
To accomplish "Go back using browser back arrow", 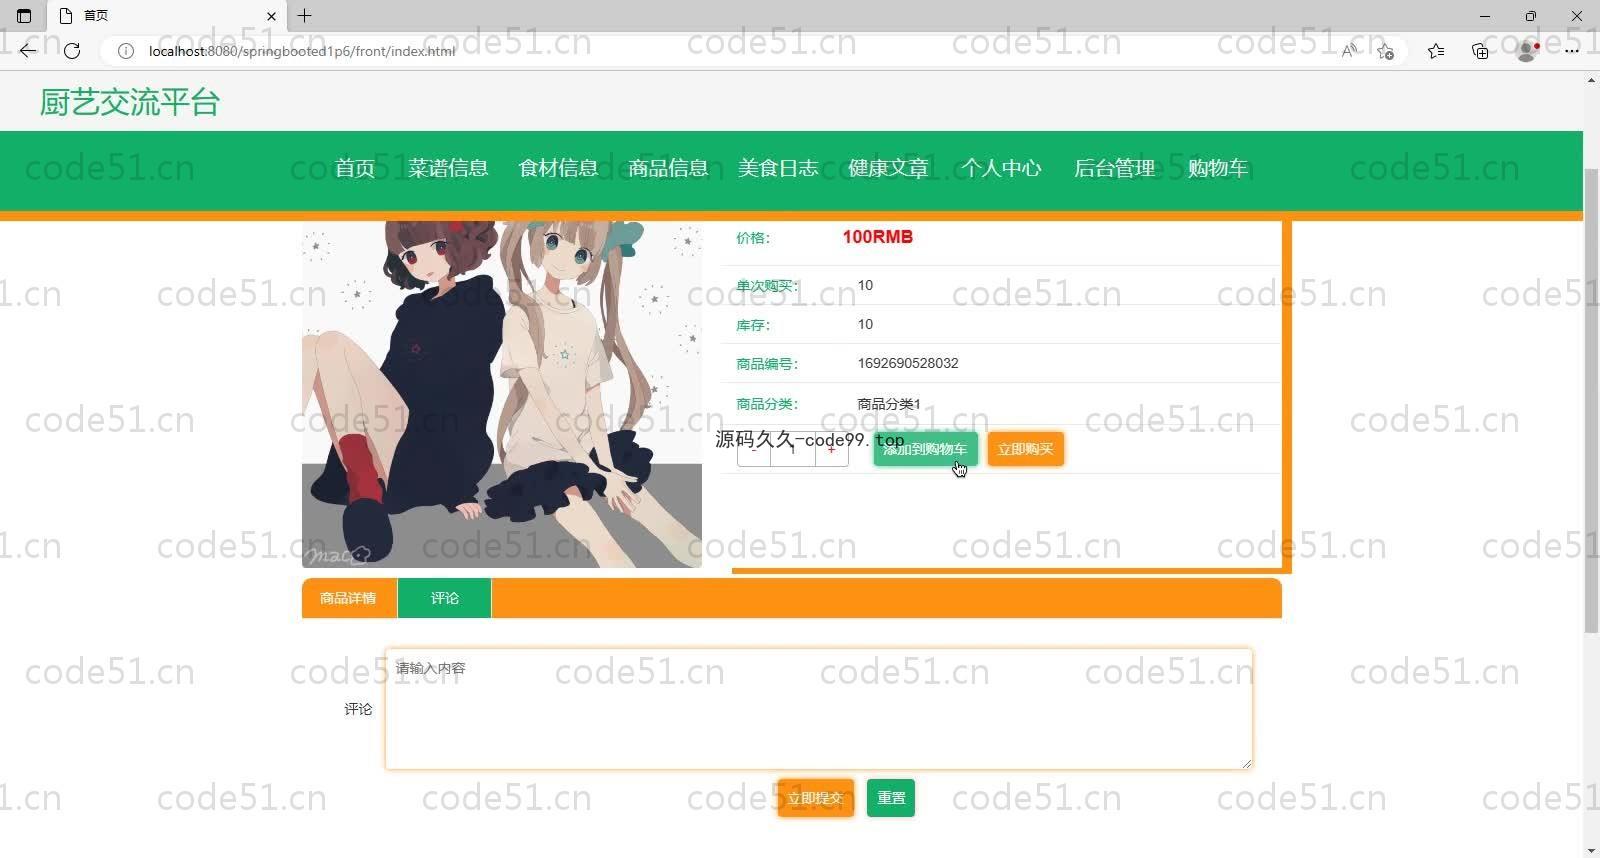I will coord(28,50).
